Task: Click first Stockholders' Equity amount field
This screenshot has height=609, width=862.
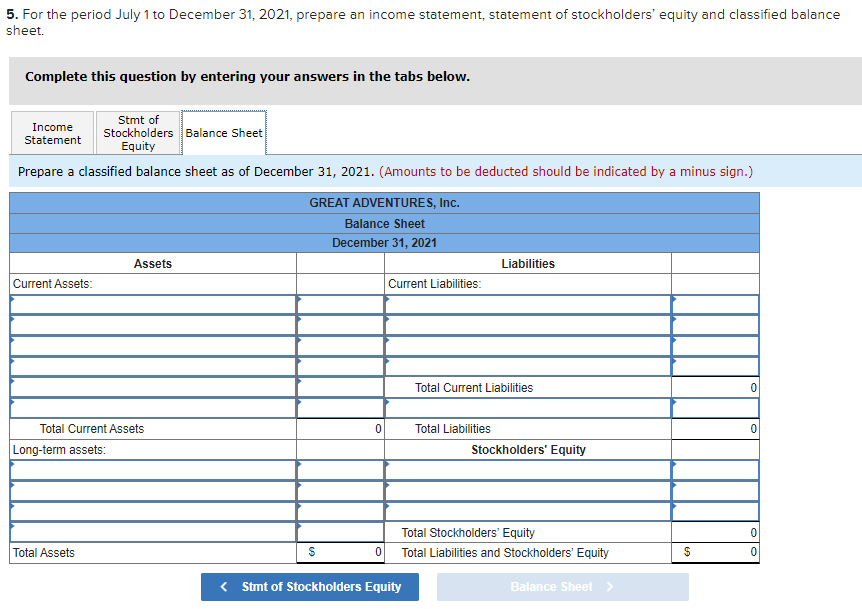Action: click(715, 470)
